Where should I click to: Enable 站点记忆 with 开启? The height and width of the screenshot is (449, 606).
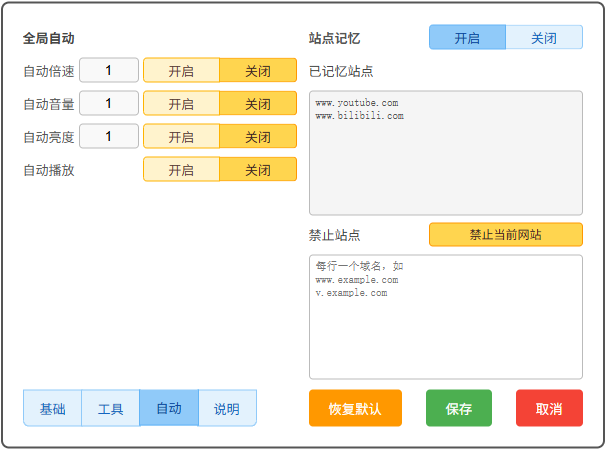point(467,37)
